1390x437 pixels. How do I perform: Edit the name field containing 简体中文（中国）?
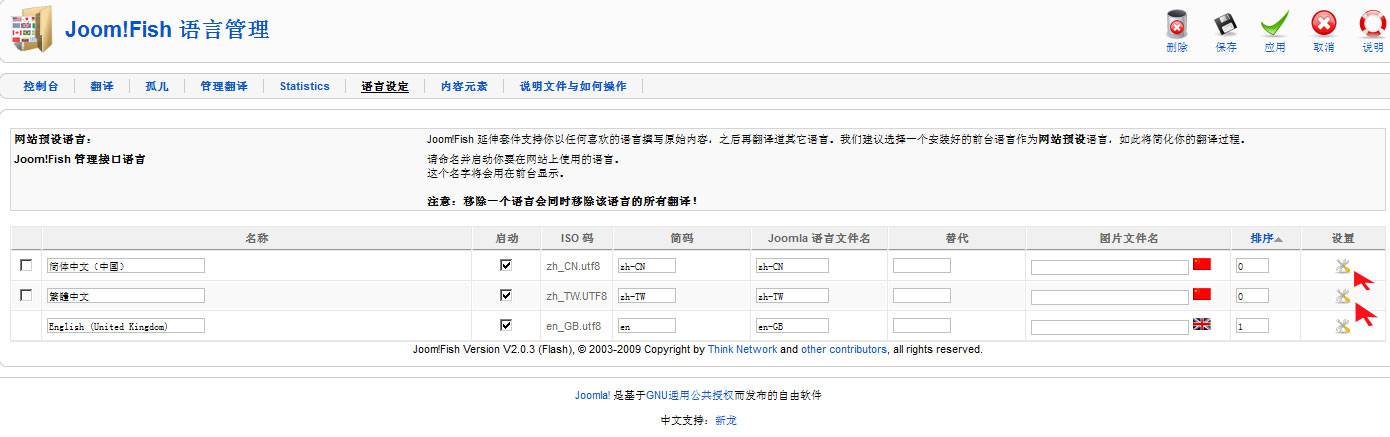(x=125, y=266)
